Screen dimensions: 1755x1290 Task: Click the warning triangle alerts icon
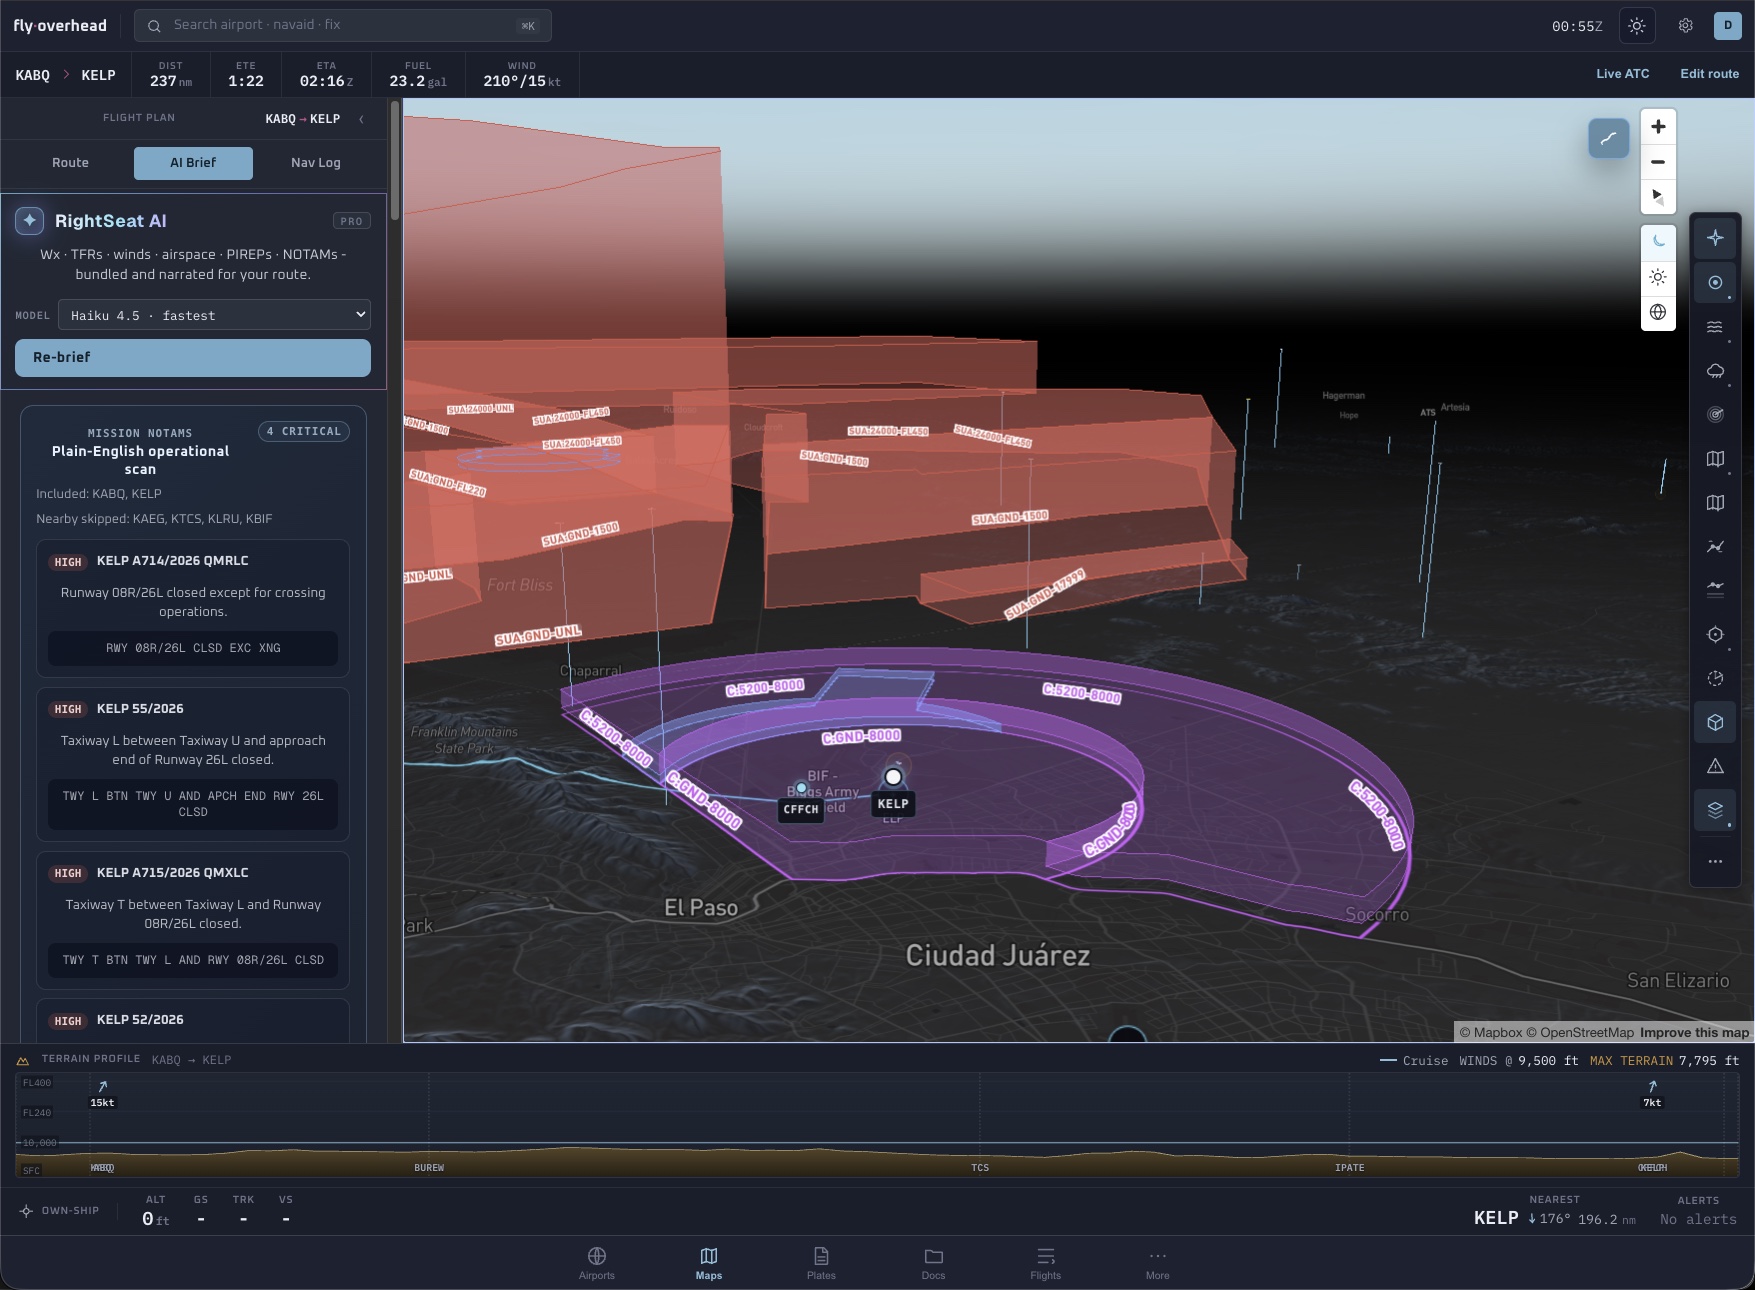(x=1715, y=766)
